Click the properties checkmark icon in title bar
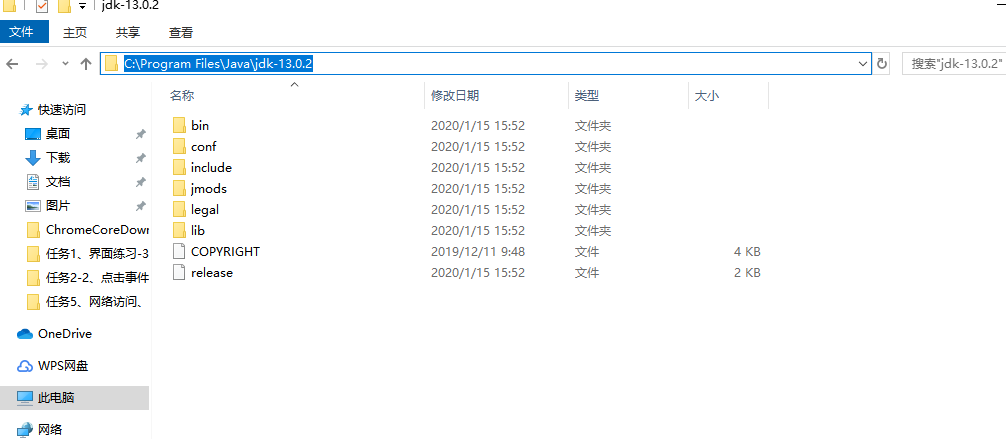Viewport: 1006px width, 439px height. [42, 6]
